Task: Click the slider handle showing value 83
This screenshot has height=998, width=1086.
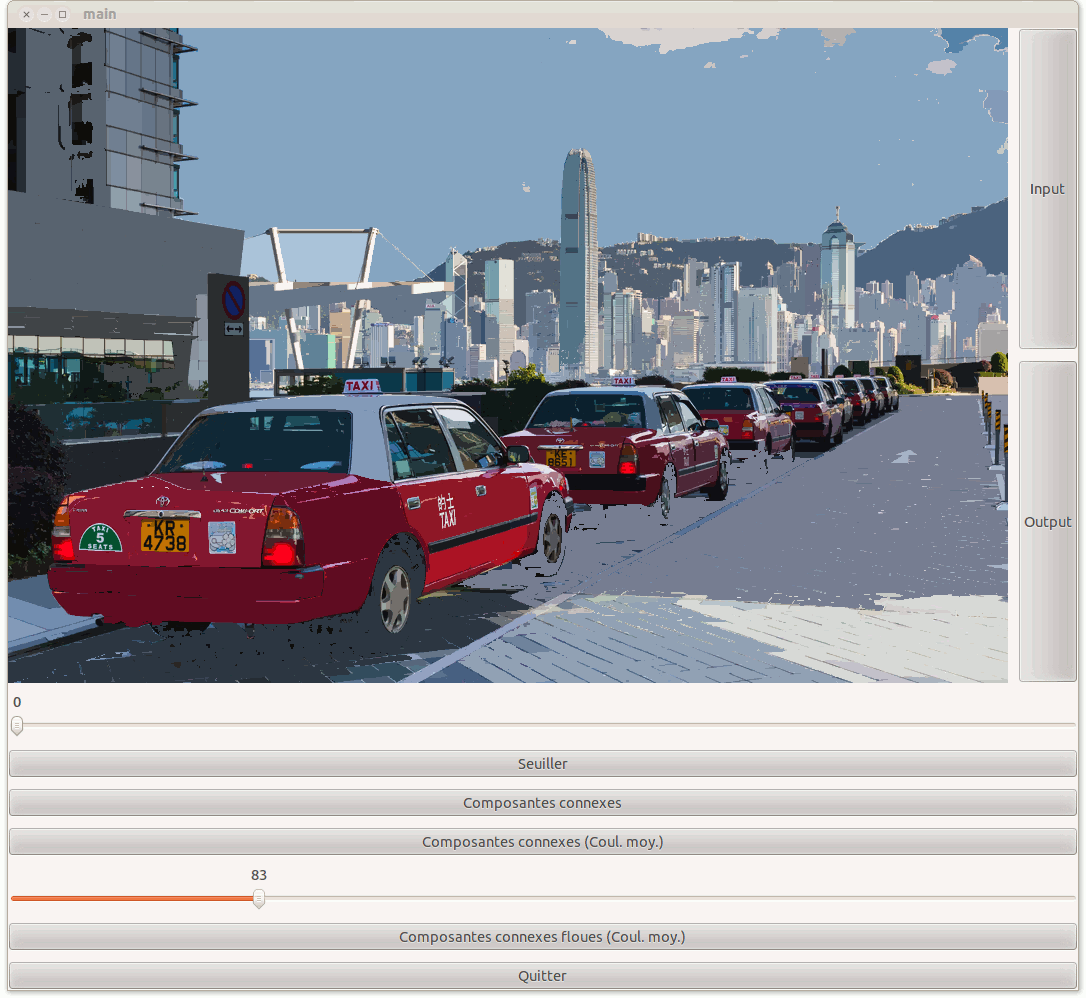Action: 259,898
